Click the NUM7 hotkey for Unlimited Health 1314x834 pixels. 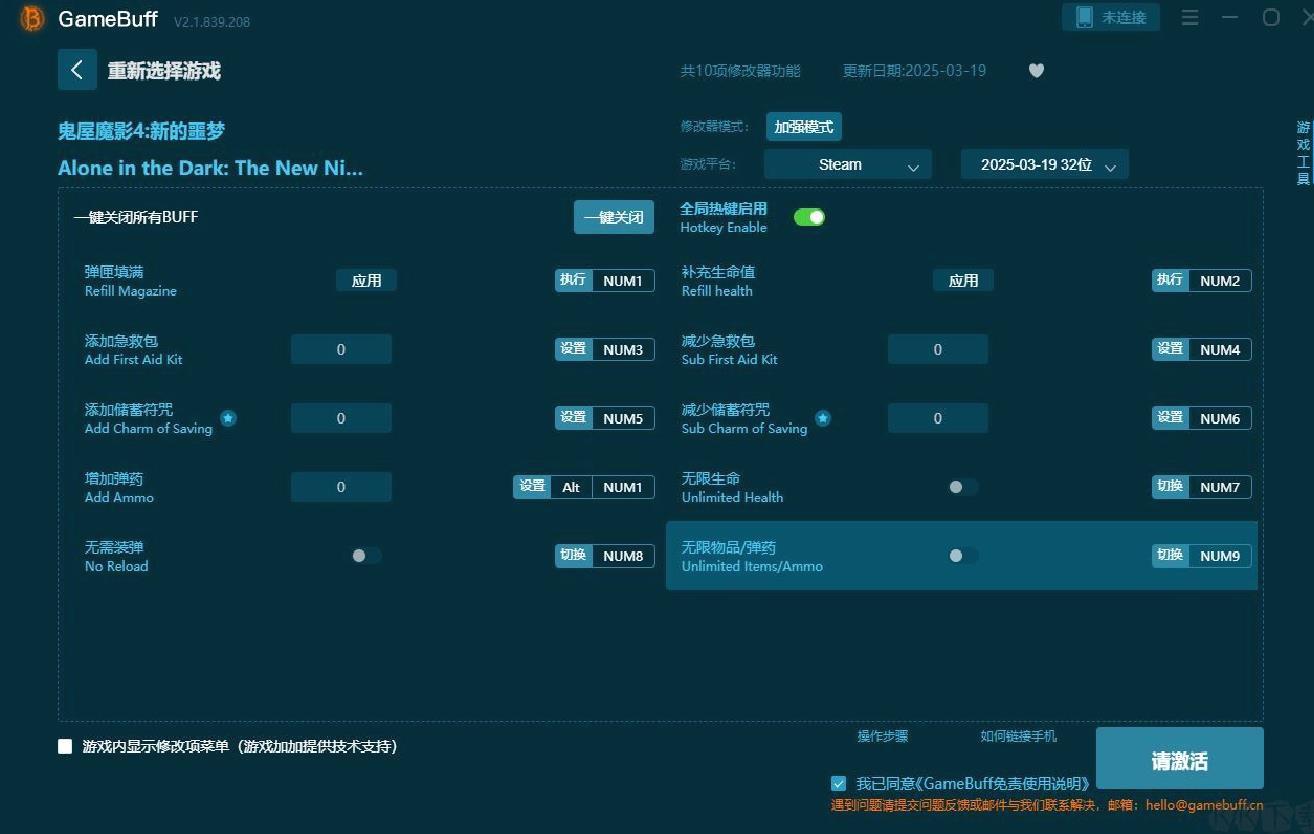[x=1220, y=487]
